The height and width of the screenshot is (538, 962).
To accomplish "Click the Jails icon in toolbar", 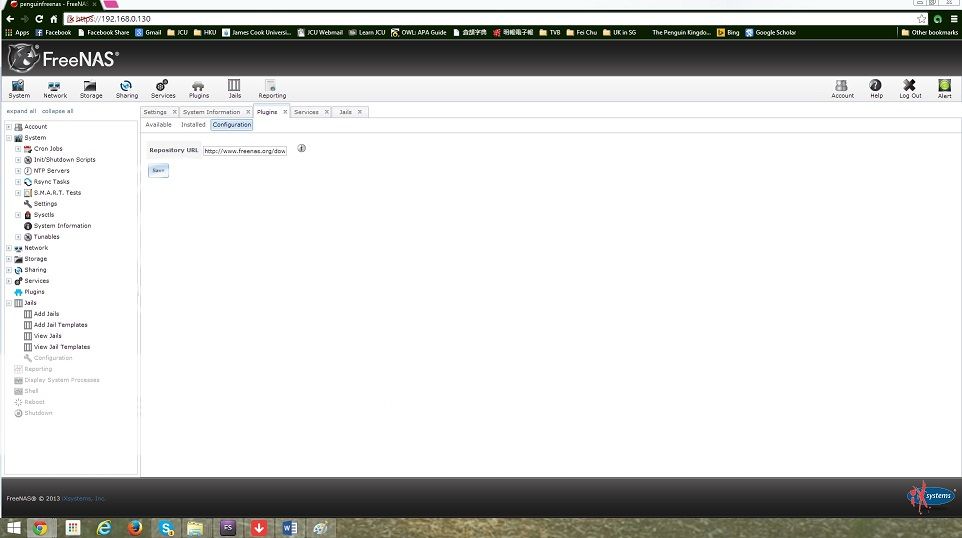I will click(x=234, y=89).
